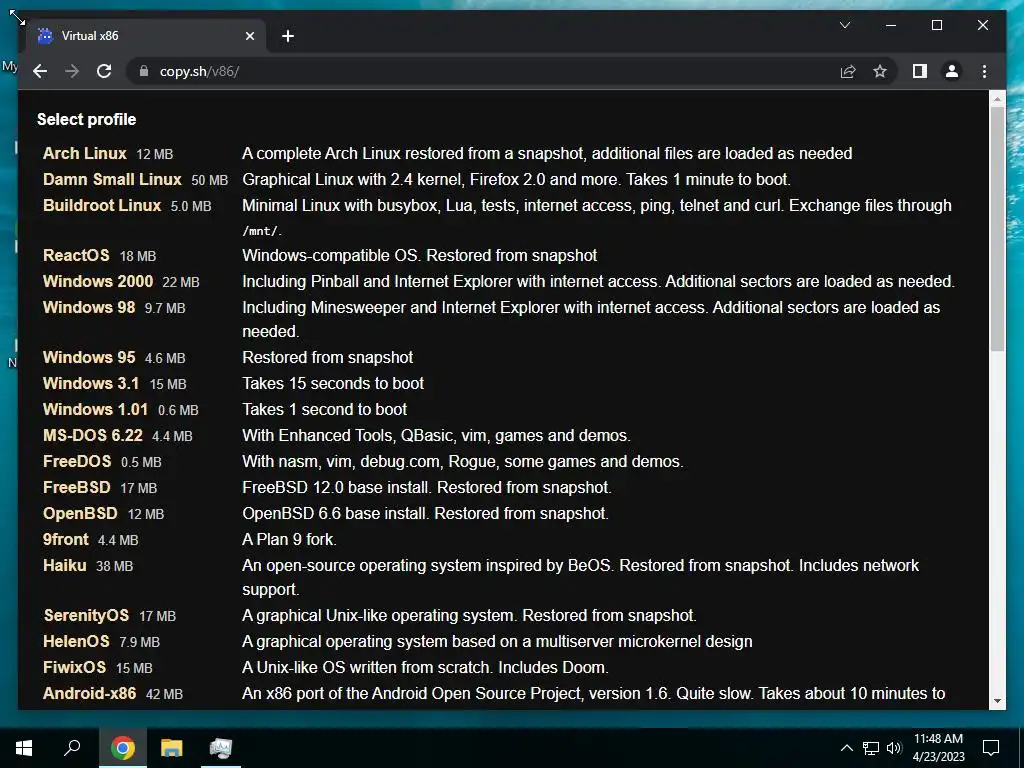This screenshot has width=1024, height=768.
Task: Open Chrome profile avatar icon
Action: (x=952, y=71)
